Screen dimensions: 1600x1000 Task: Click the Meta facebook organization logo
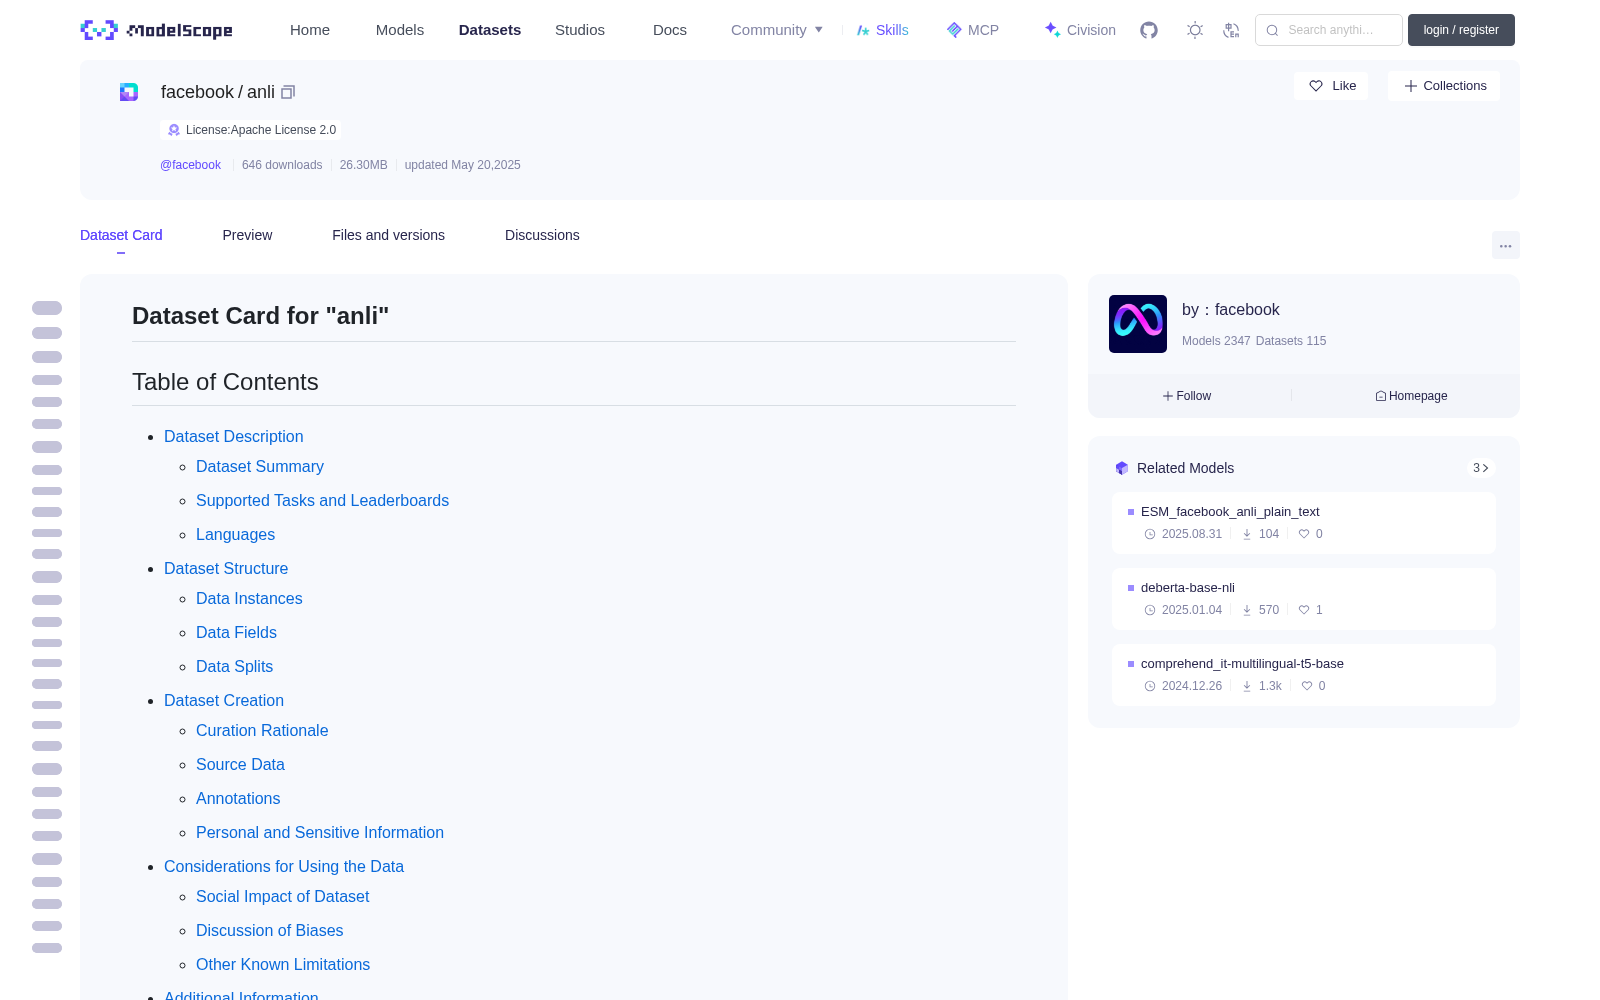coord(1138,324)
